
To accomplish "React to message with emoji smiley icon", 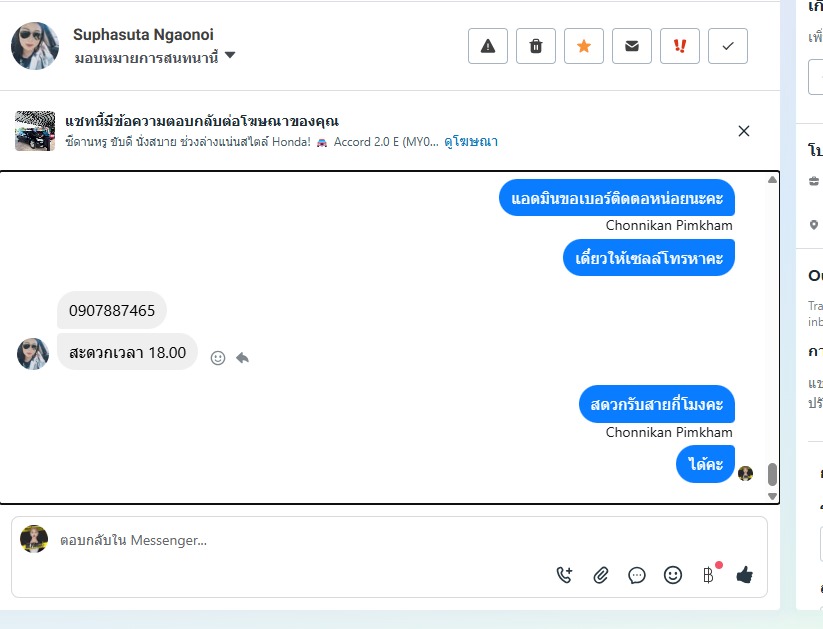I will [x=218, y=358].
